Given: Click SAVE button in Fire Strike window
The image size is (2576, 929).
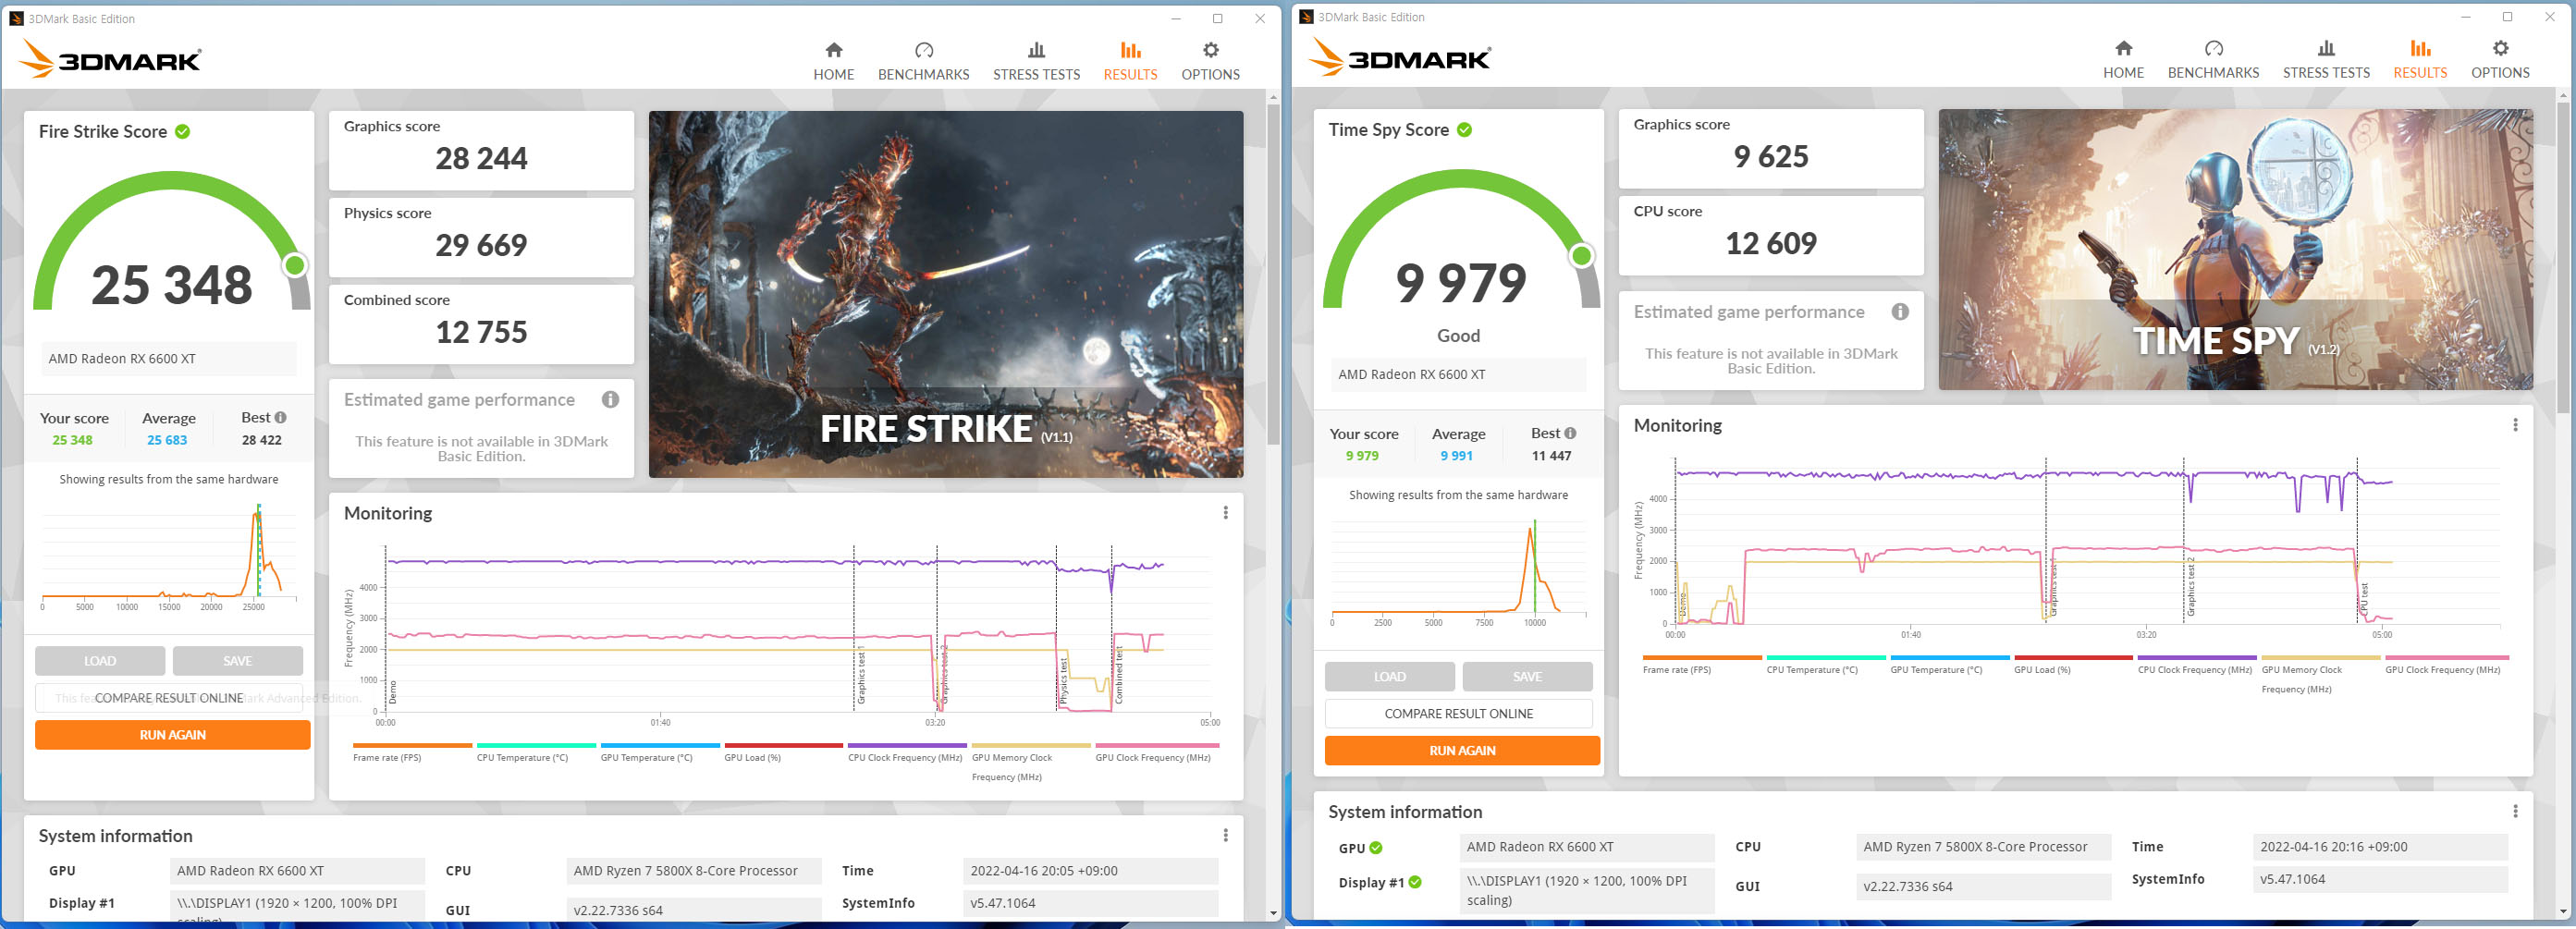Looking at the screenshot, I should tap(238, 660).
